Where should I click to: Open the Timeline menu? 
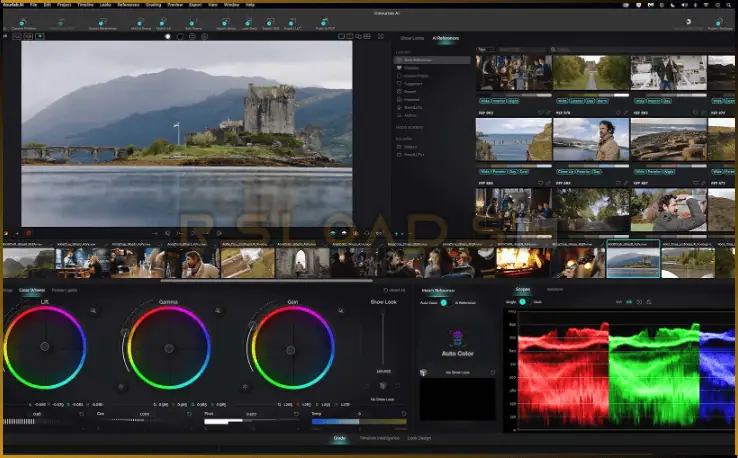pos(85,5)
